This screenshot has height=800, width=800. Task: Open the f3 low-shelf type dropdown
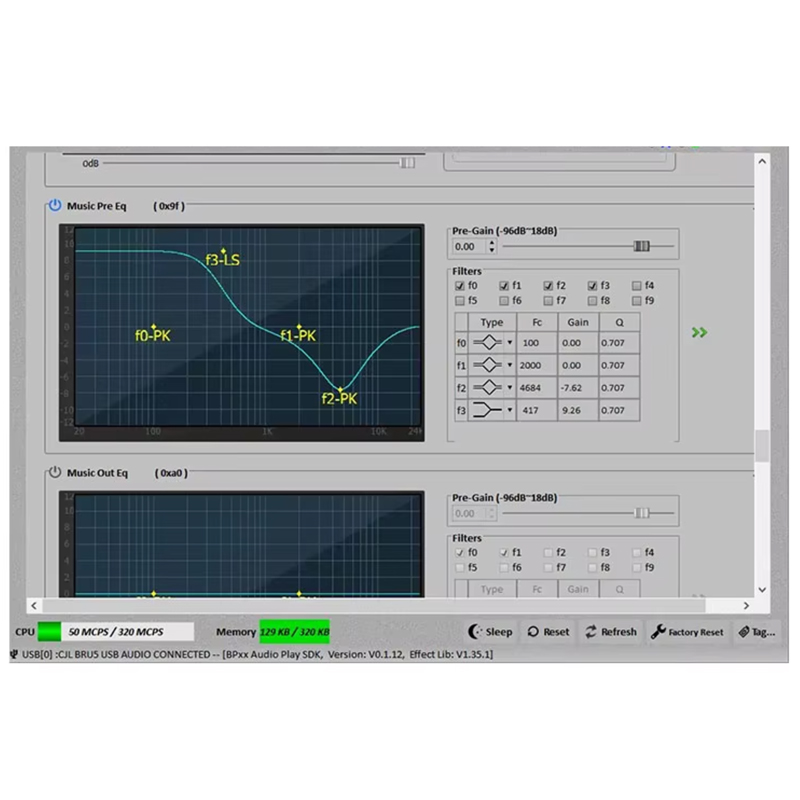coord(509,410)
